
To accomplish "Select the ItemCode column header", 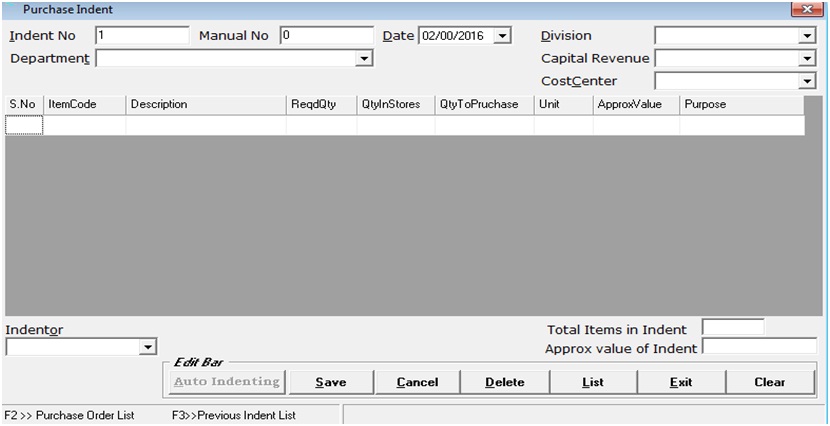I will (x=84, y=104).
